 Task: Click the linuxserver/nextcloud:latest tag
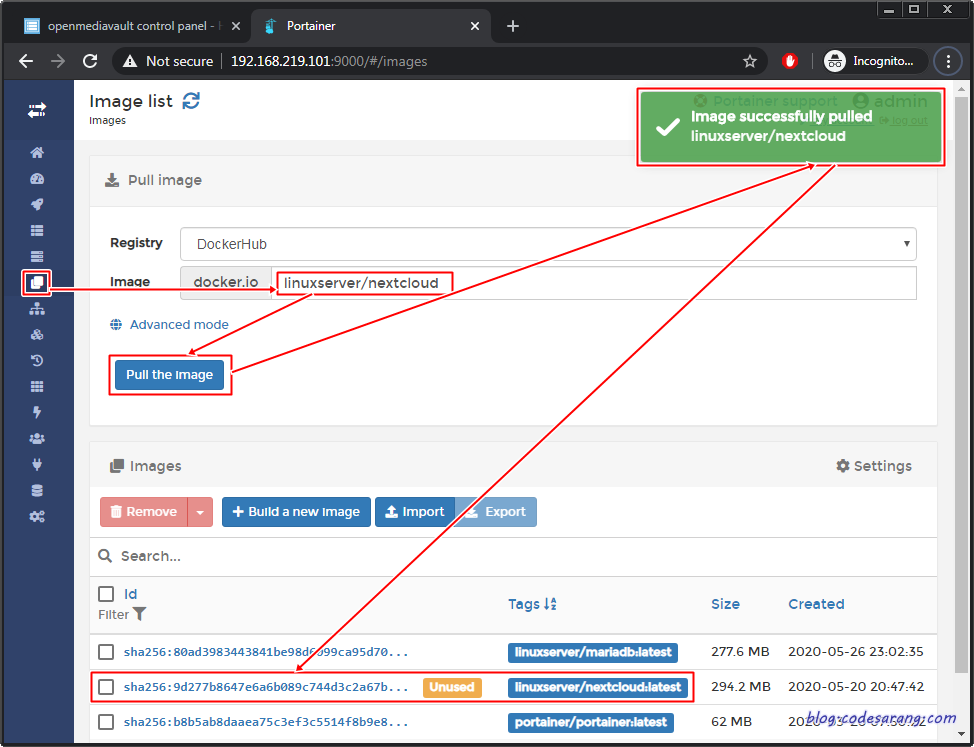coord(598,687)
